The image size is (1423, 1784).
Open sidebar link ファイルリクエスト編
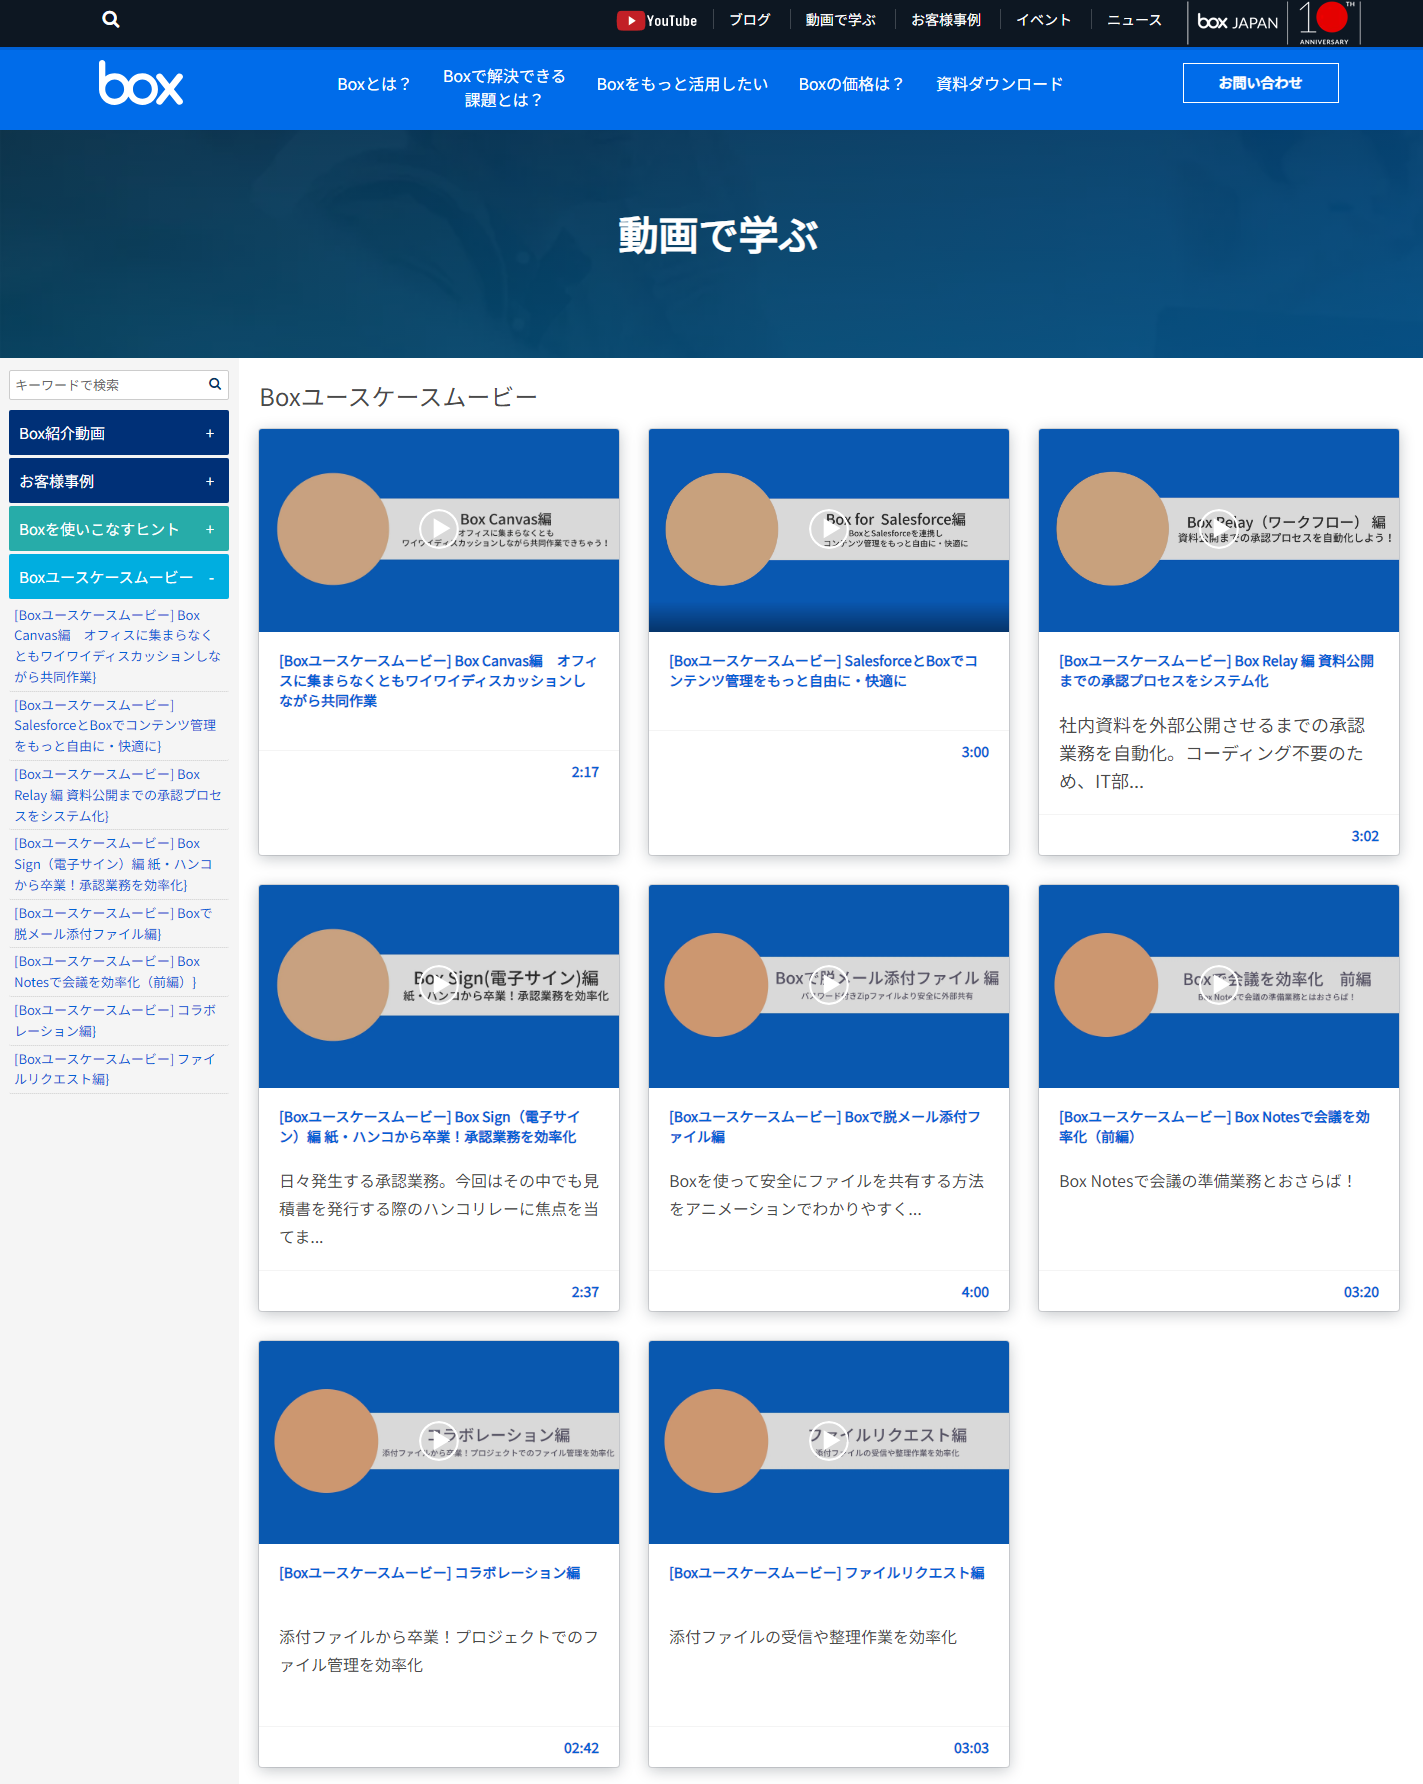tap(115, 1069)
